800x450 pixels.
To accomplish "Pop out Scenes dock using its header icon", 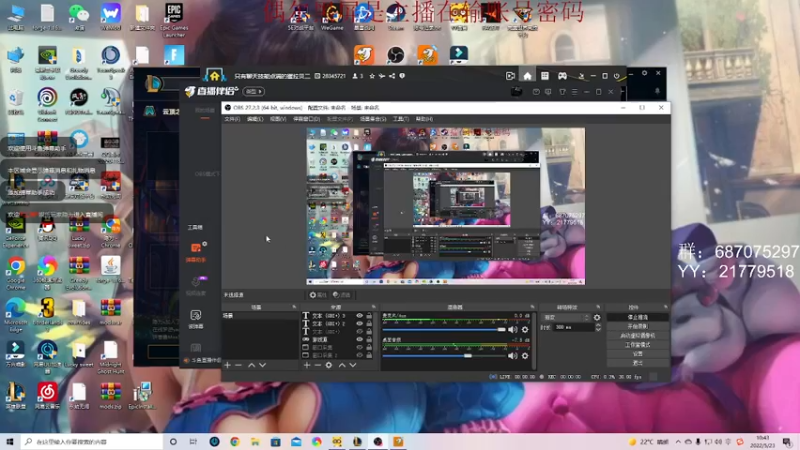I will (x=294, y=307).
